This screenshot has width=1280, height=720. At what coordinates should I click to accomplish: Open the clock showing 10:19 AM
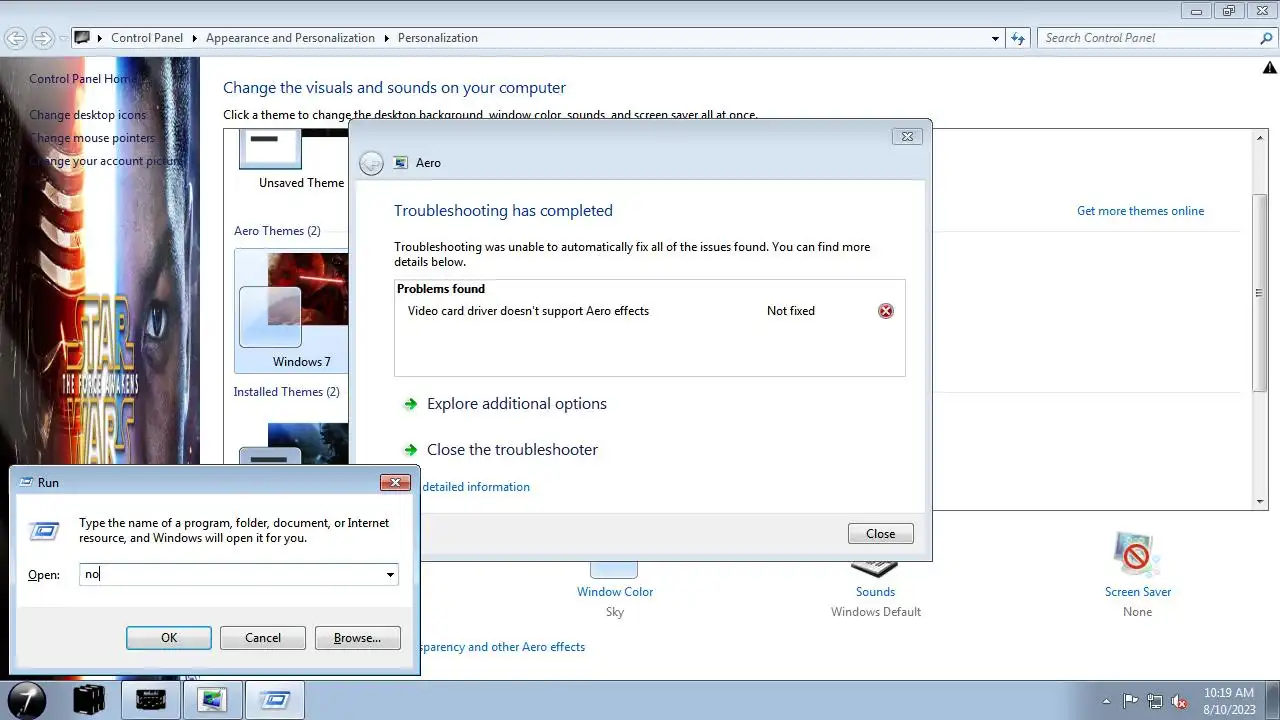pyautogui.click(x=1229, y=700)
